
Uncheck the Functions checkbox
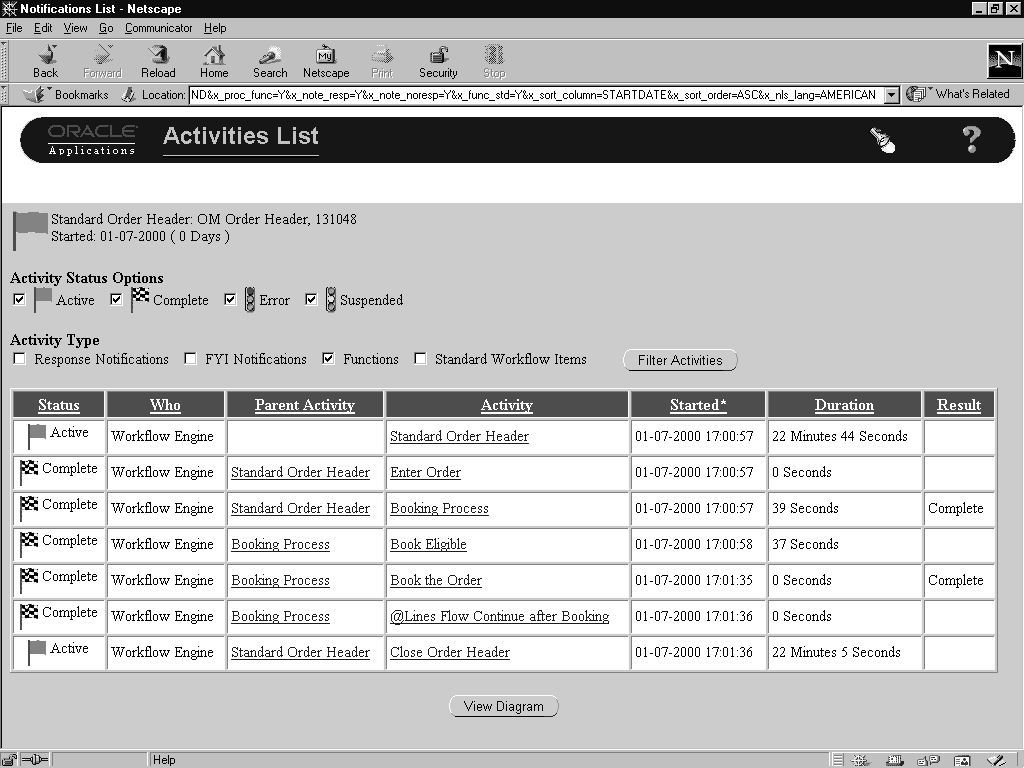point(328,359)
